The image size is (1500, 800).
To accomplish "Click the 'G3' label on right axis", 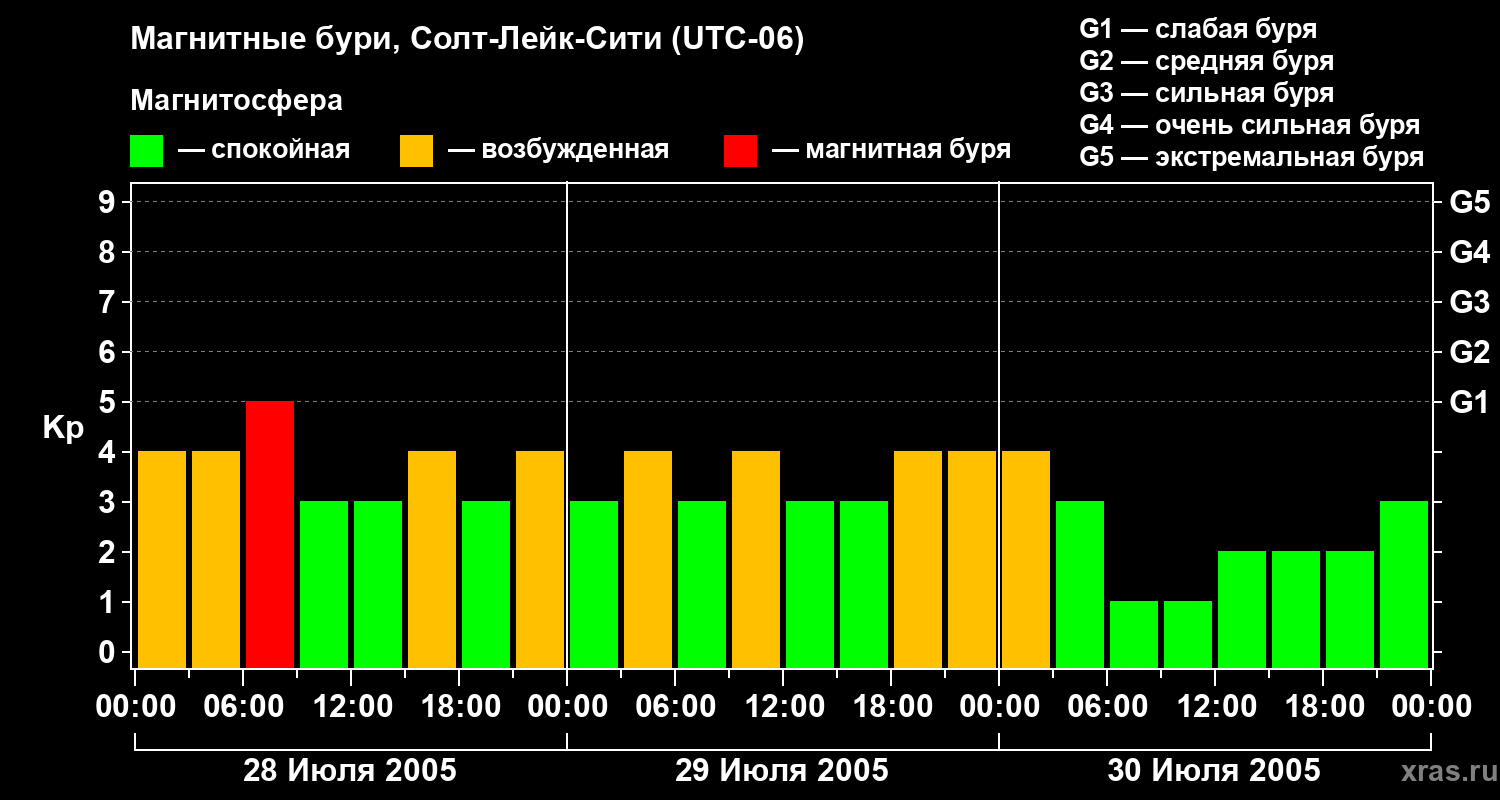I will pos(1470,302).
